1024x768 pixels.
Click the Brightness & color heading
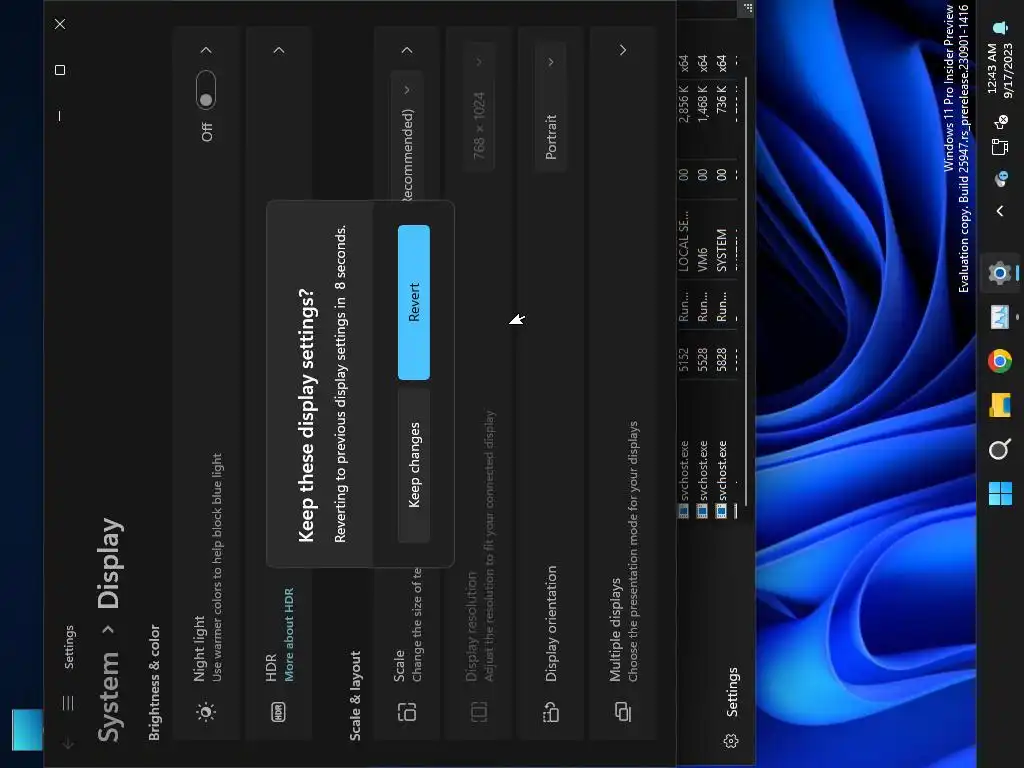154,682
